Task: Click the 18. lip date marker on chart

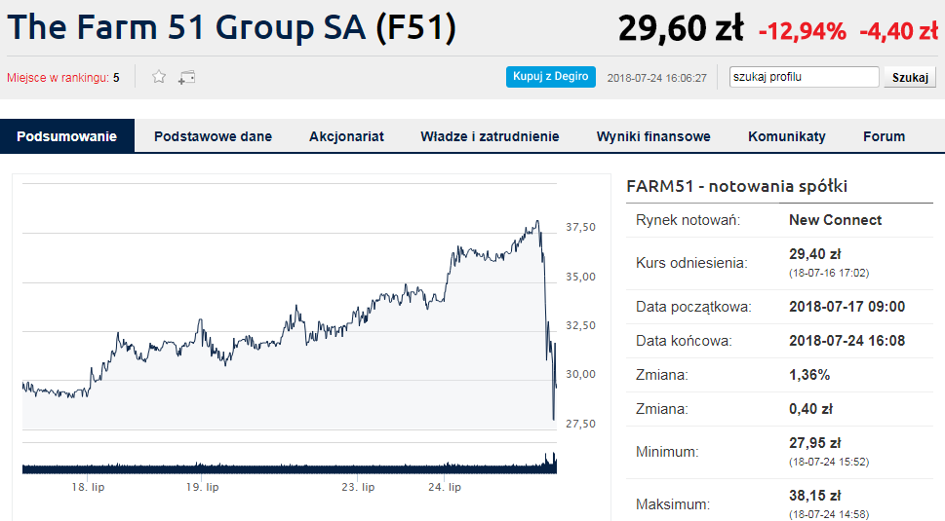Action: click(x=88, y=487)
